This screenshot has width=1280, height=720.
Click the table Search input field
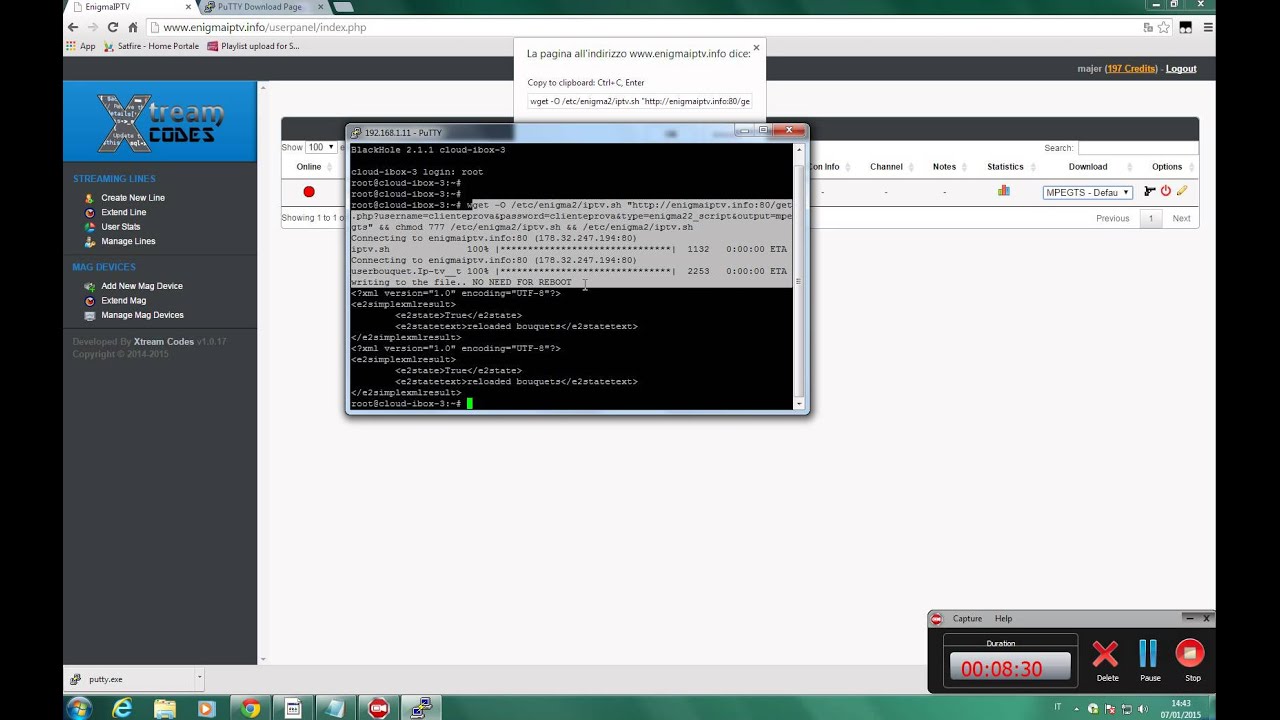(x=1138, y=147)
